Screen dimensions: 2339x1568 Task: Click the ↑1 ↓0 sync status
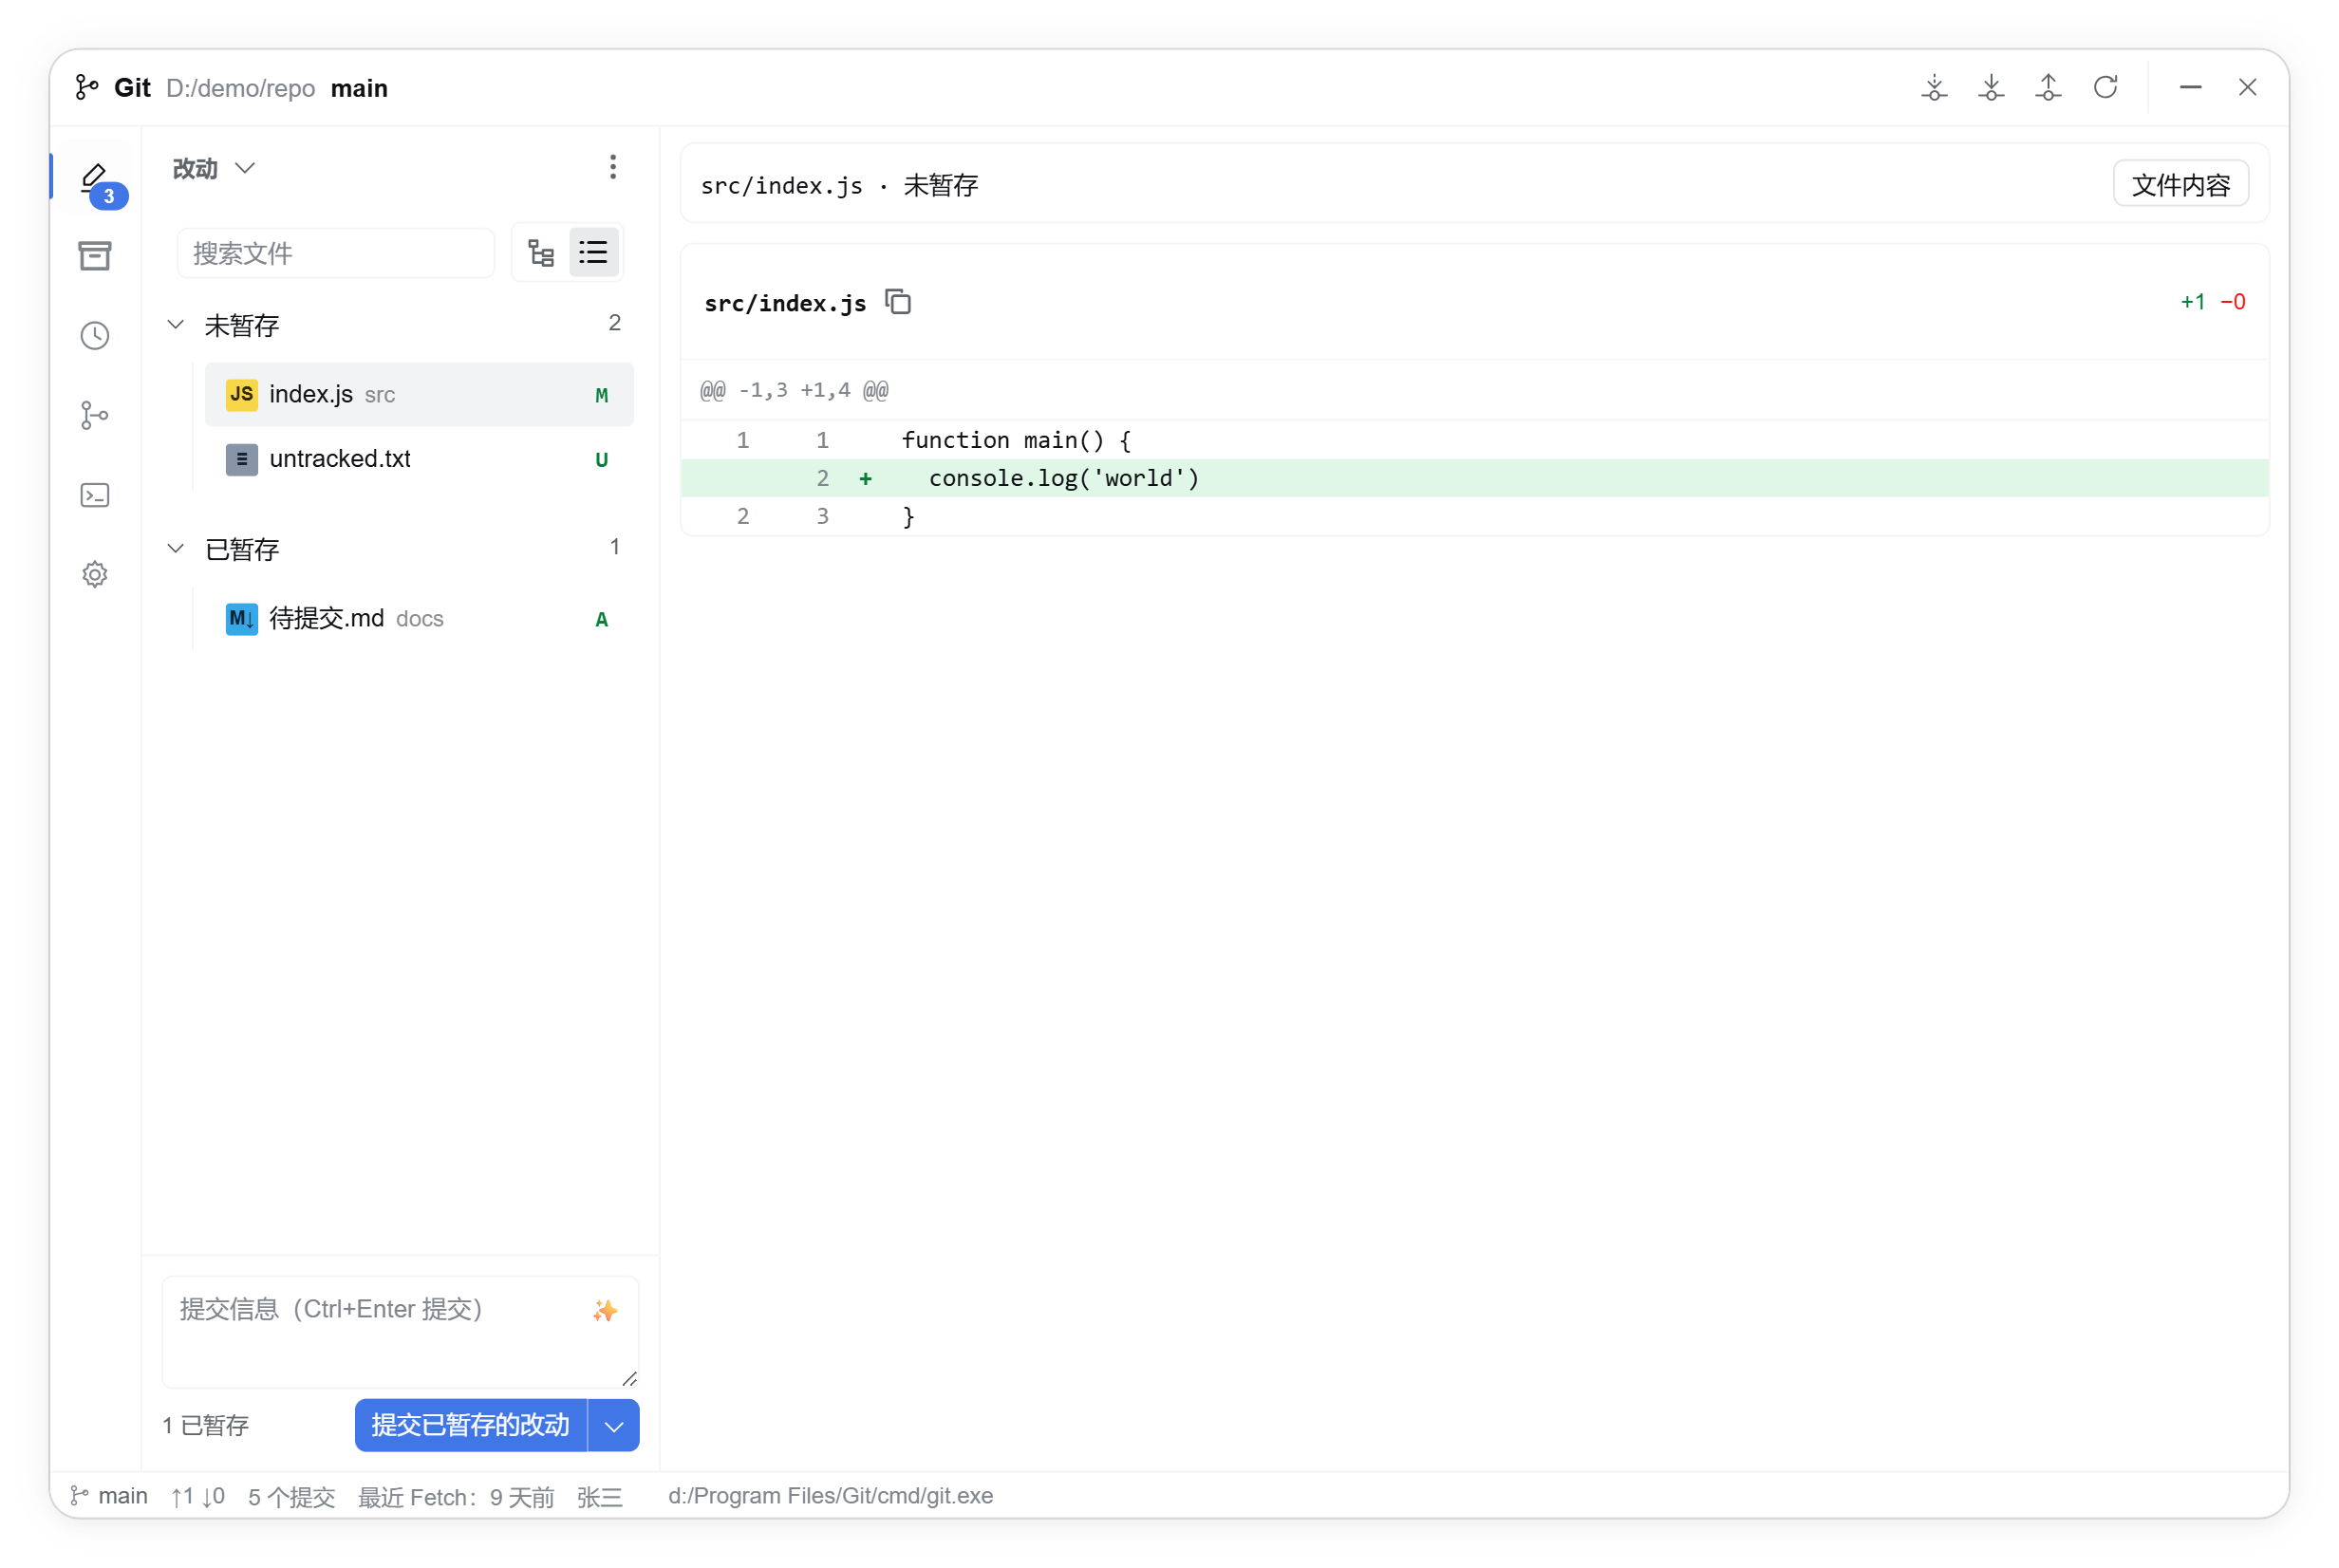coord(198,1497)
